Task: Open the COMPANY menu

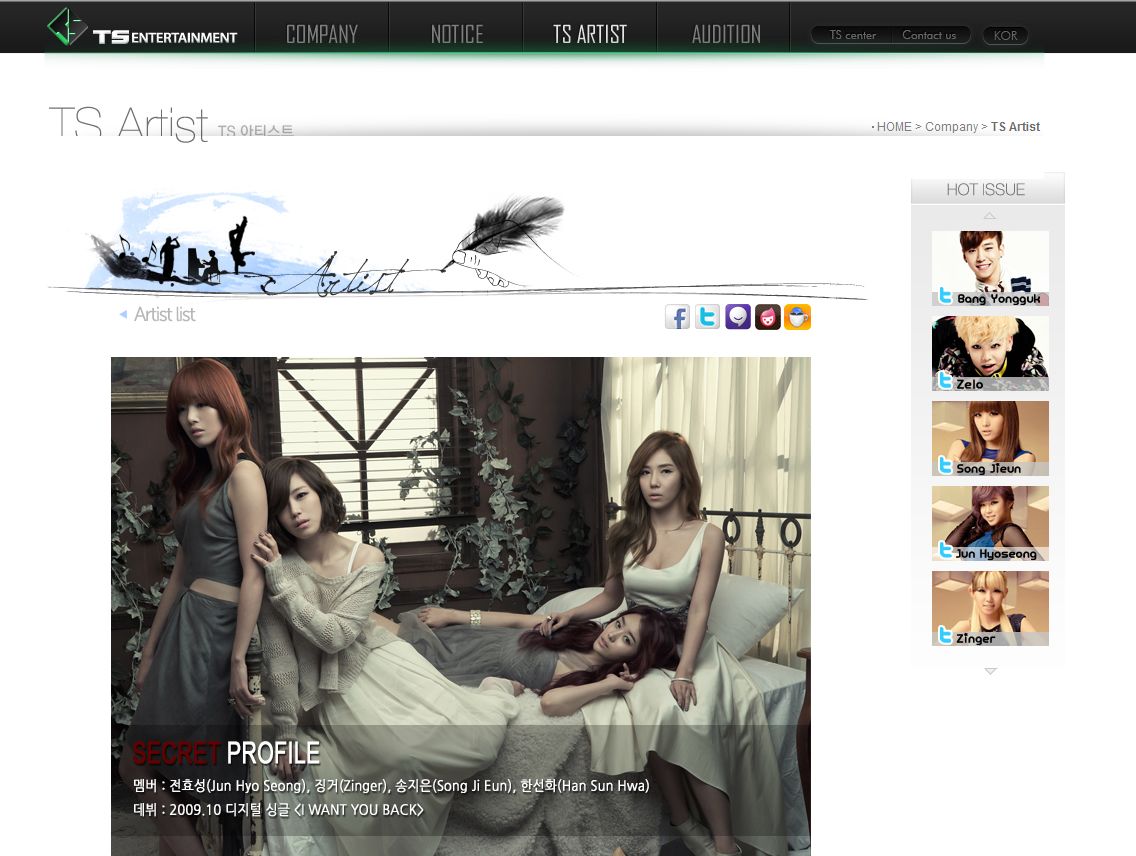Action: [x=322, y=34]
